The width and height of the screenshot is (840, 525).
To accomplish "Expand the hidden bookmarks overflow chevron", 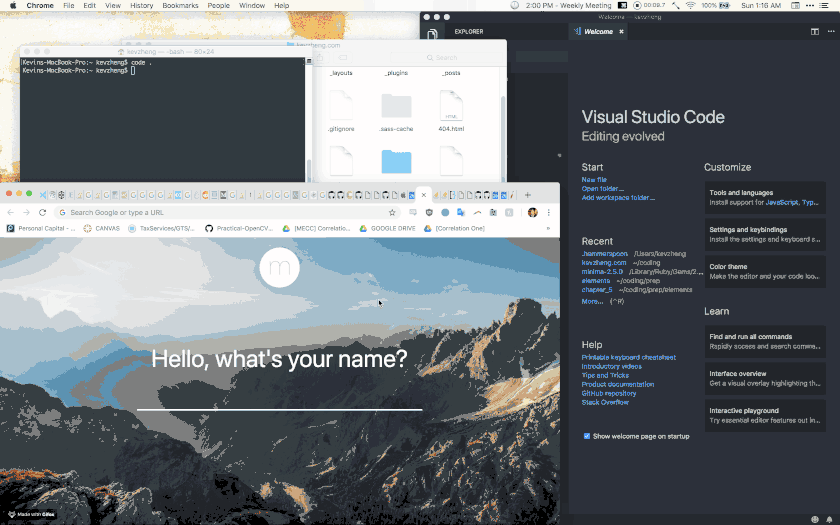I will (x=548, y=228).
